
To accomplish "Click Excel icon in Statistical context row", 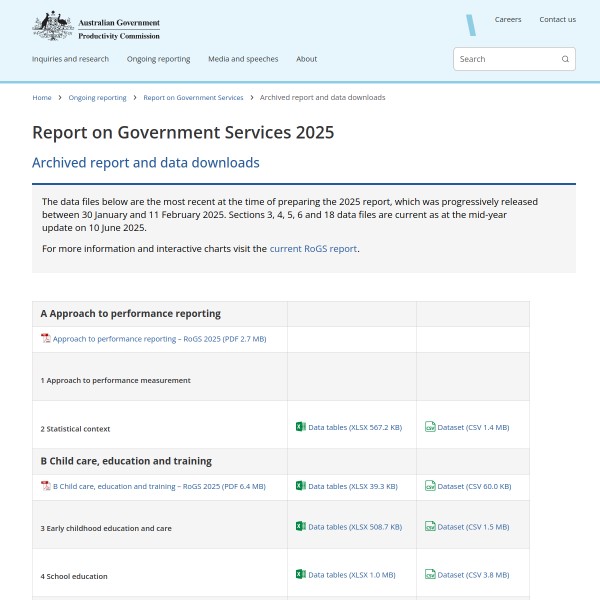I will point(300,427).
